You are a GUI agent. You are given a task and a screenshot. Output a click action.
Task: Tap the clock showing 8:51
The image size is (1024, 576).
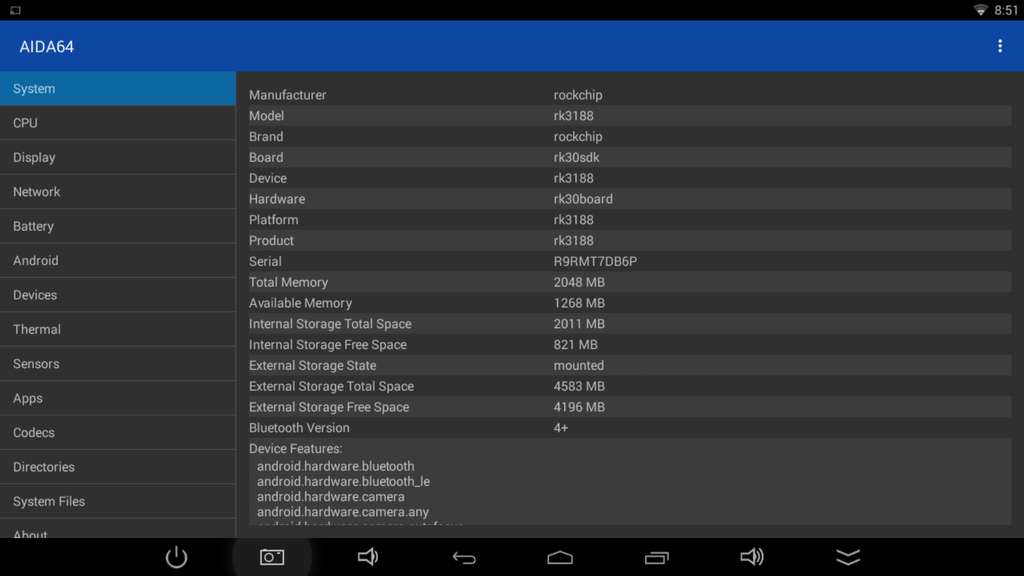(1006, 10)
